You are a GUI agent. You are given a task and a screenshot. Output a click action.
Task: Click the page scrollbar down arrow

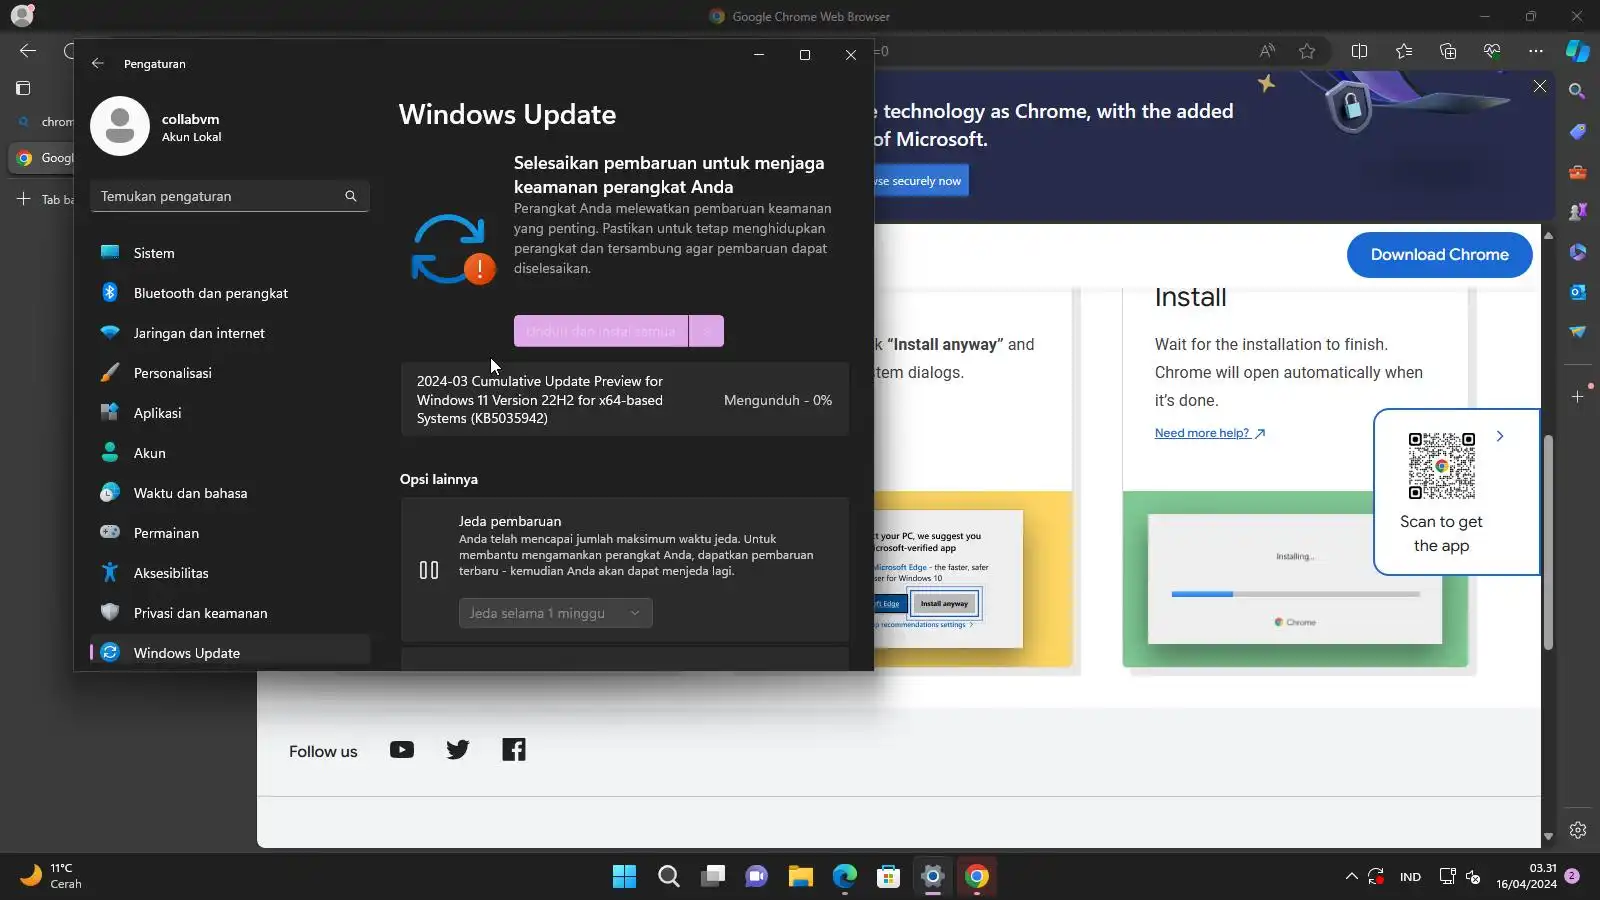pos(1548,836)
